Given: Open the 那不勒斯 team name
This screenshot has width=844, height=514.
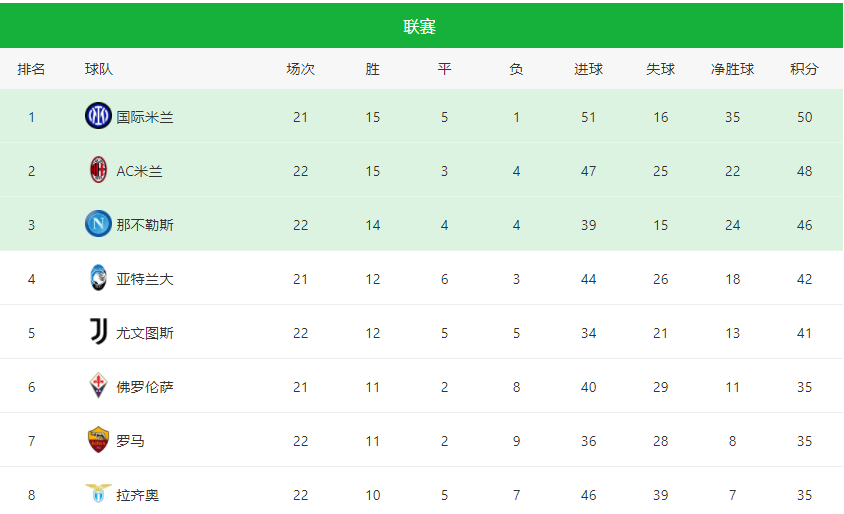Looking at the screenshot, I should coord(145,225).
